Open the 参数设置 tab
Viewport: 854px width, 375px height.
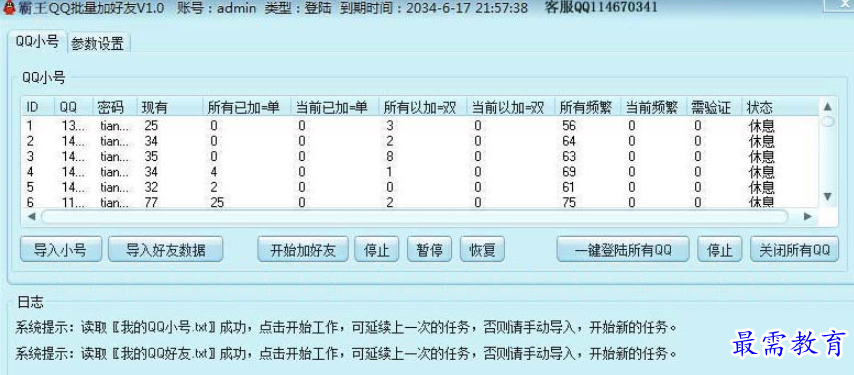(x=97, y=44)
